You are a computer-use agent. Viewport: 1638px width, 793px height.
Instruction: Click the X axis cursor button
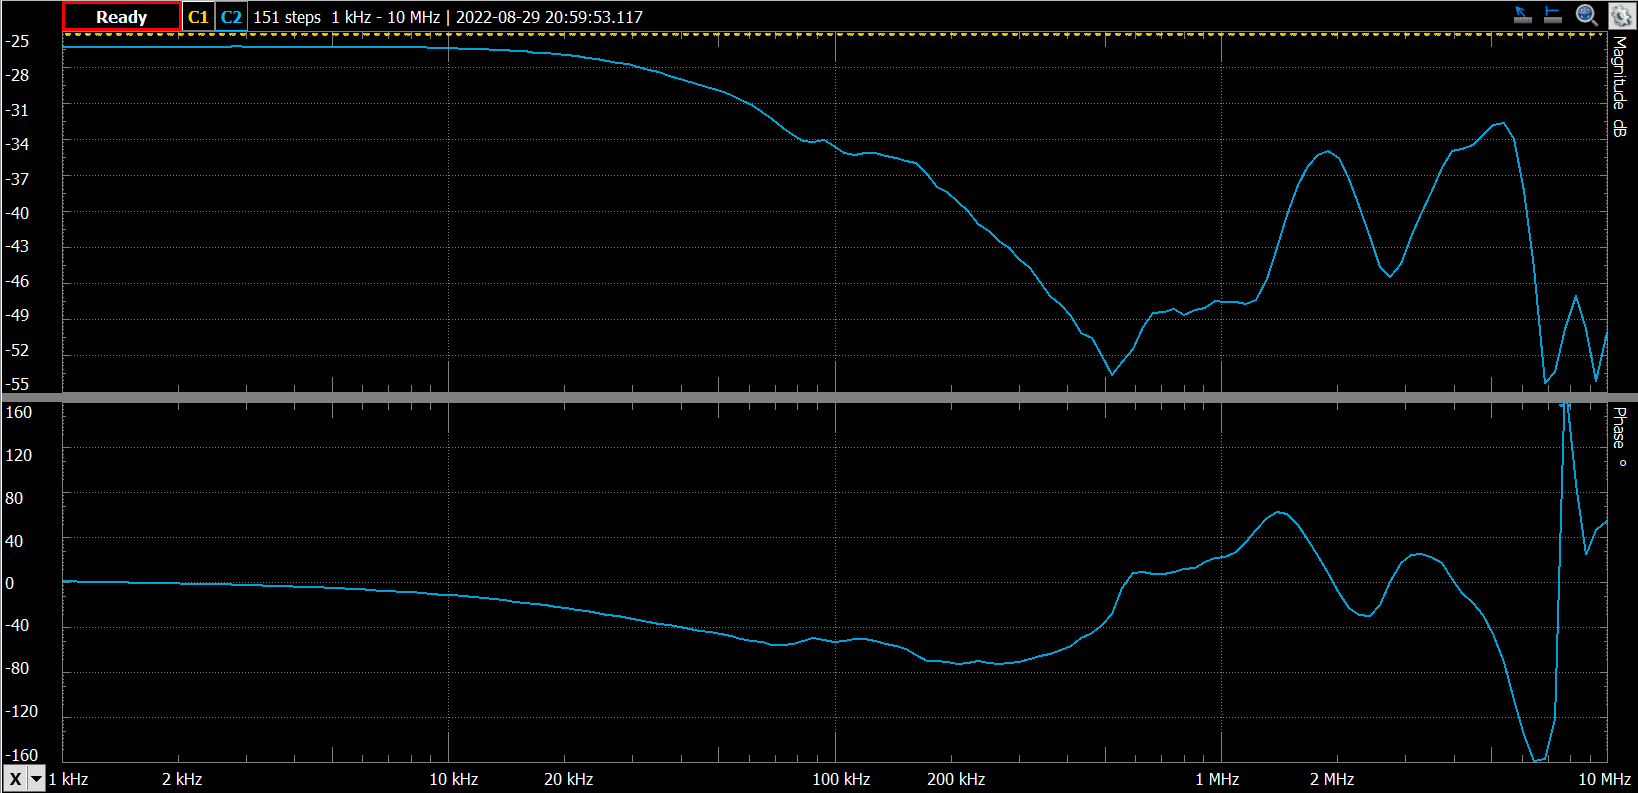(15, 779)
